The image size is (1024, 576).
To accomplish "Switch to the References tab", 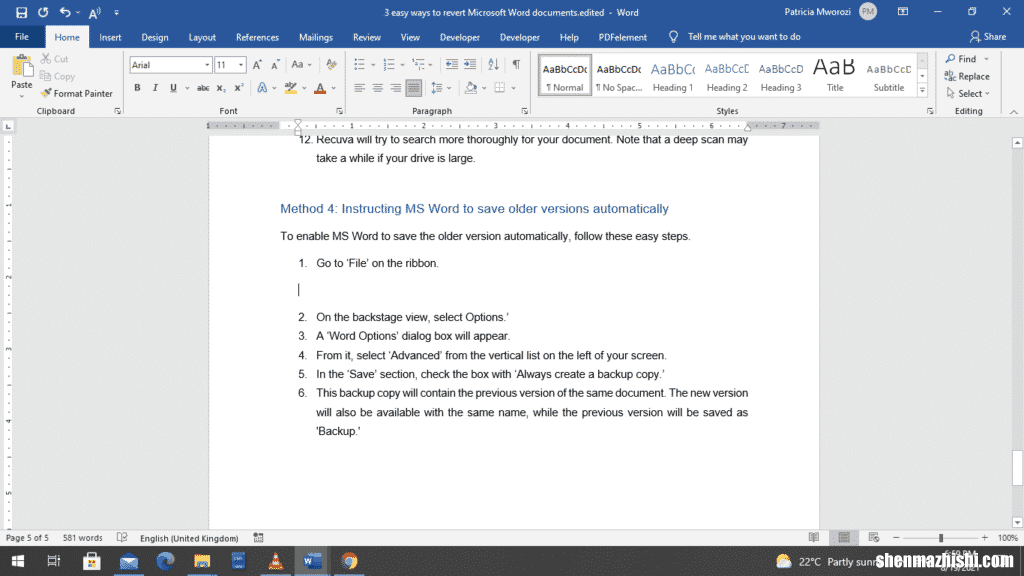I will tap(257, 37).
